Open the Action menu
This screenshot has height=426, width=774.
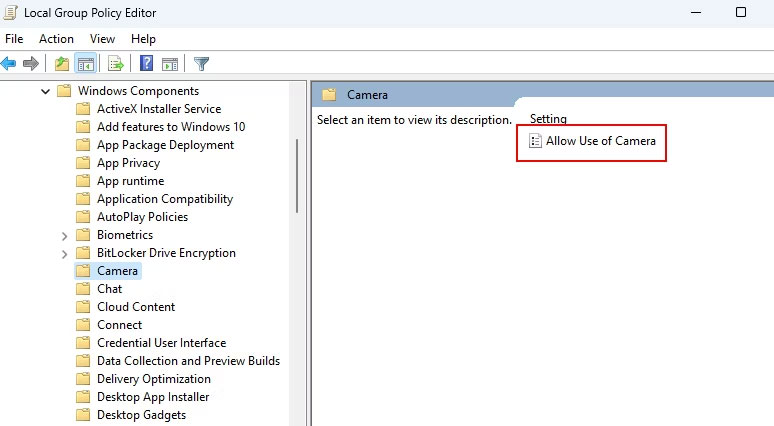56,39
